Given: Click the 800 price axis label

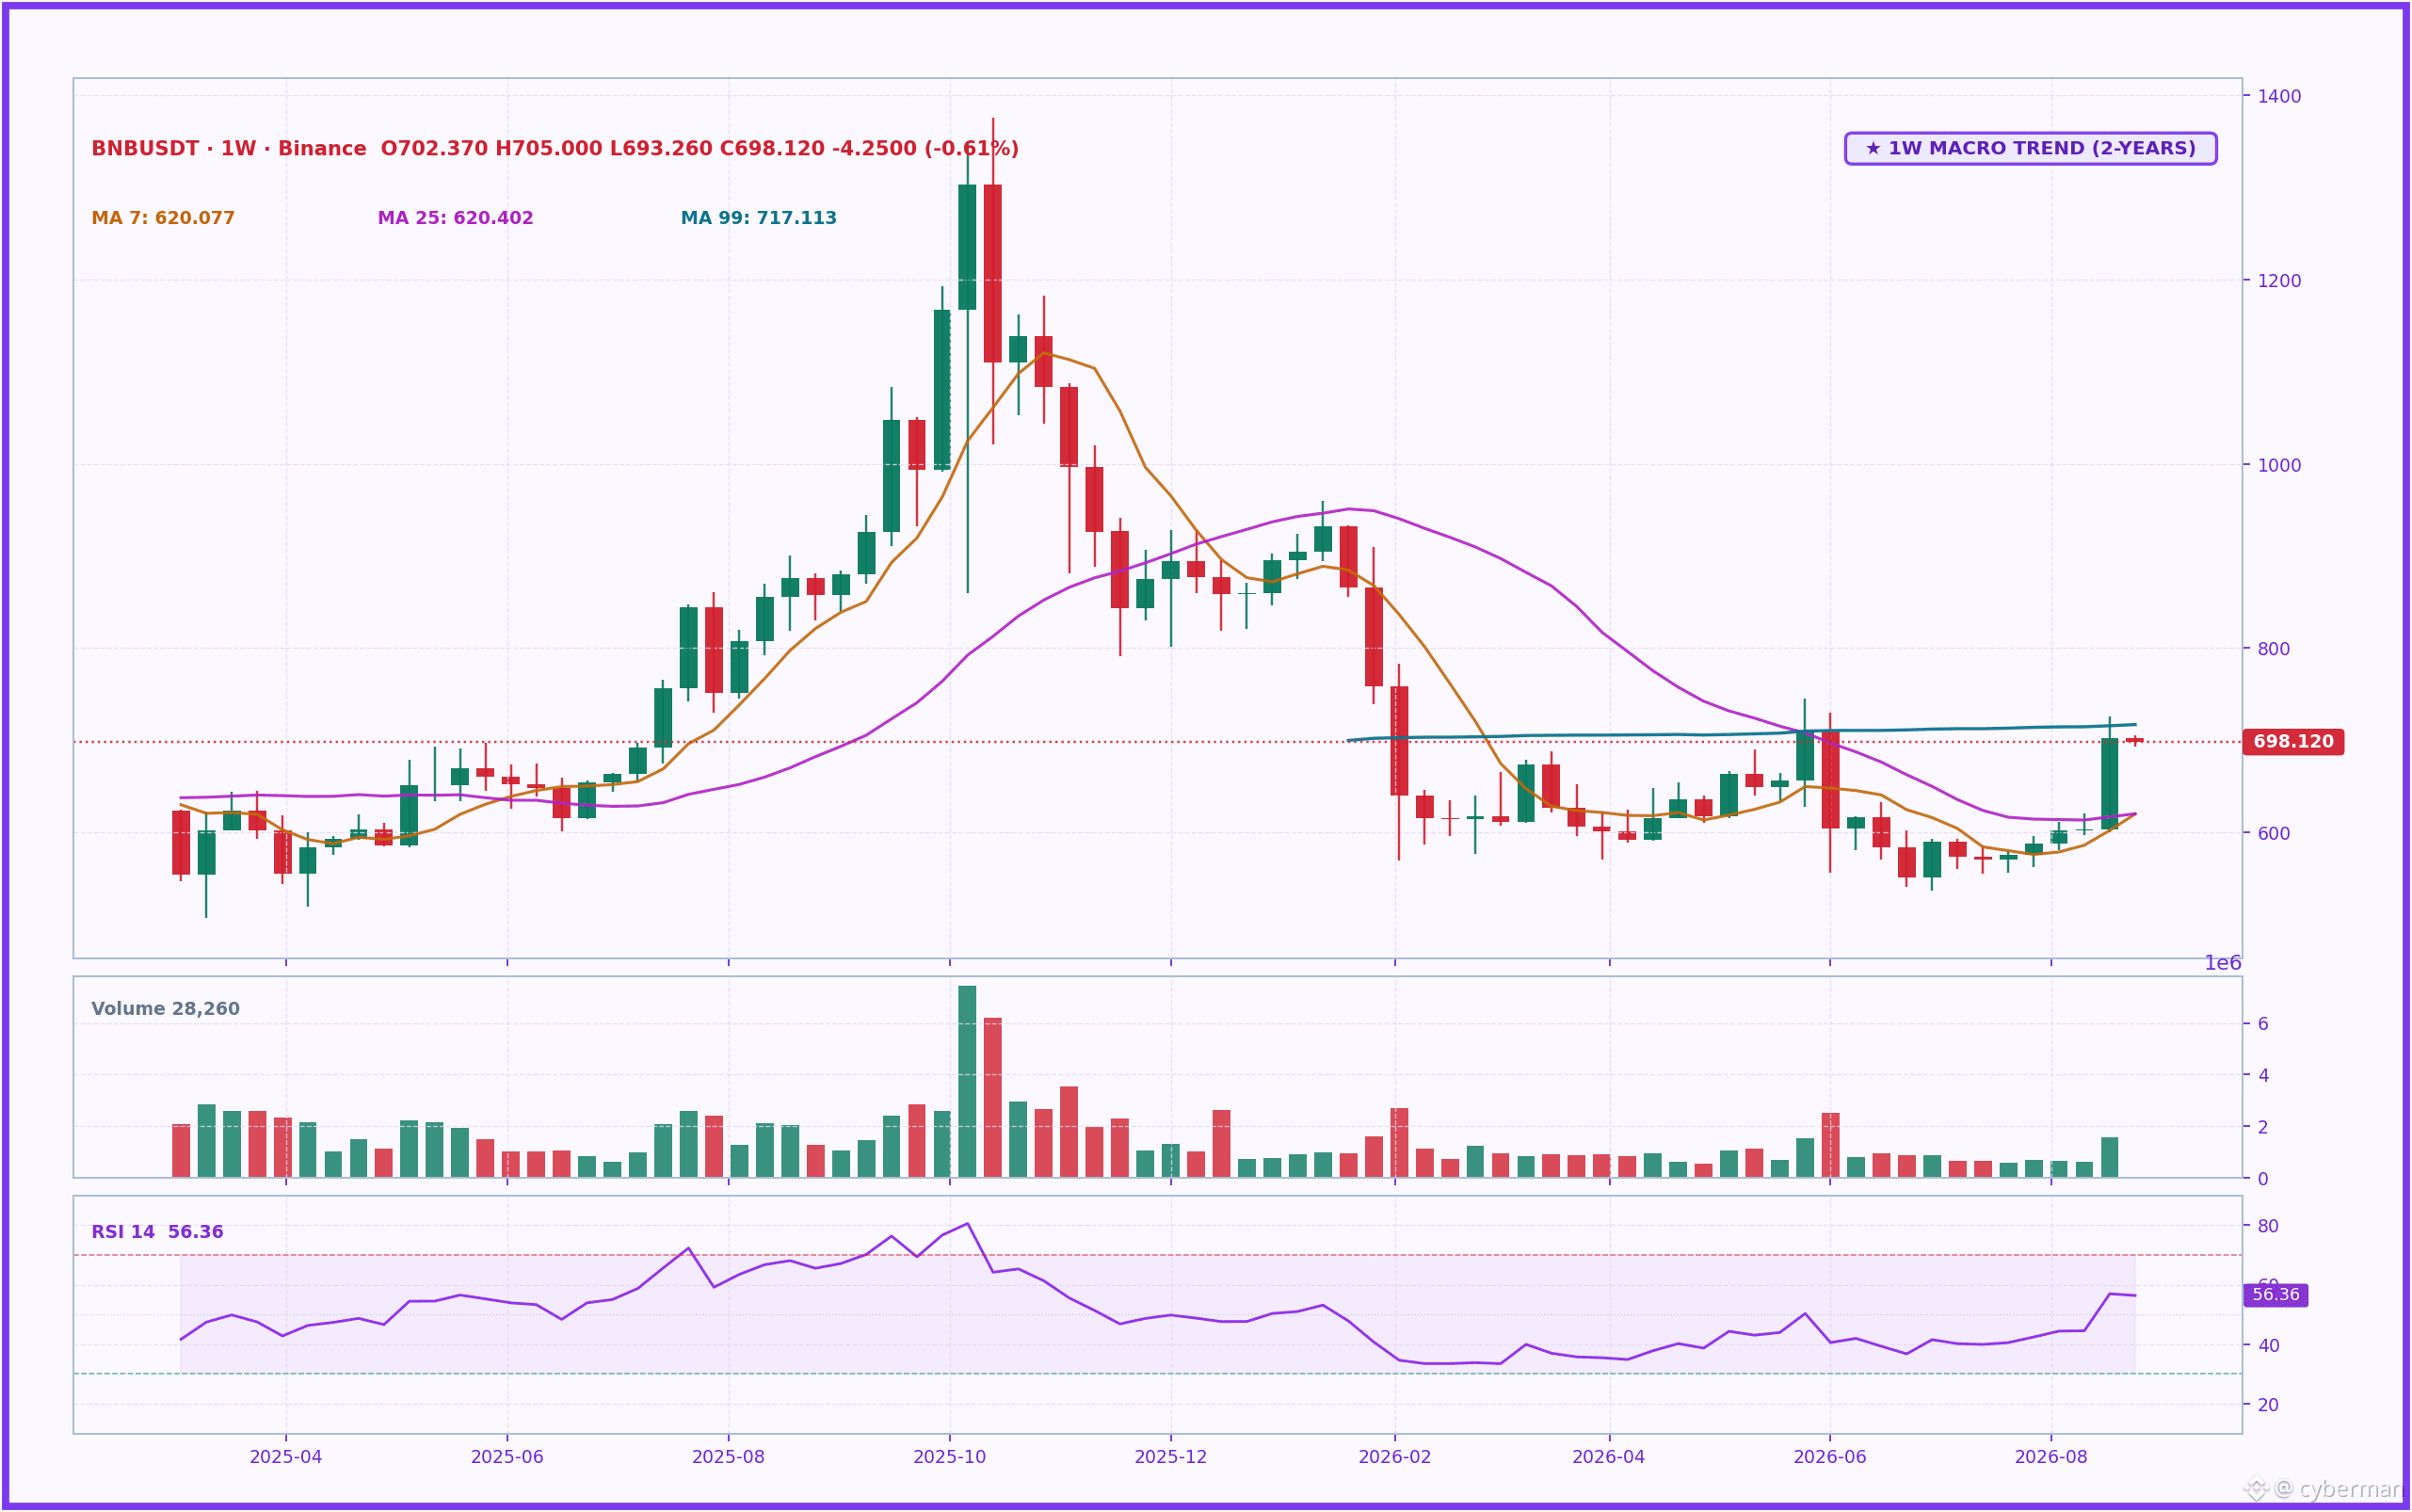Looking at the screenshot, I should point(2274,649).
